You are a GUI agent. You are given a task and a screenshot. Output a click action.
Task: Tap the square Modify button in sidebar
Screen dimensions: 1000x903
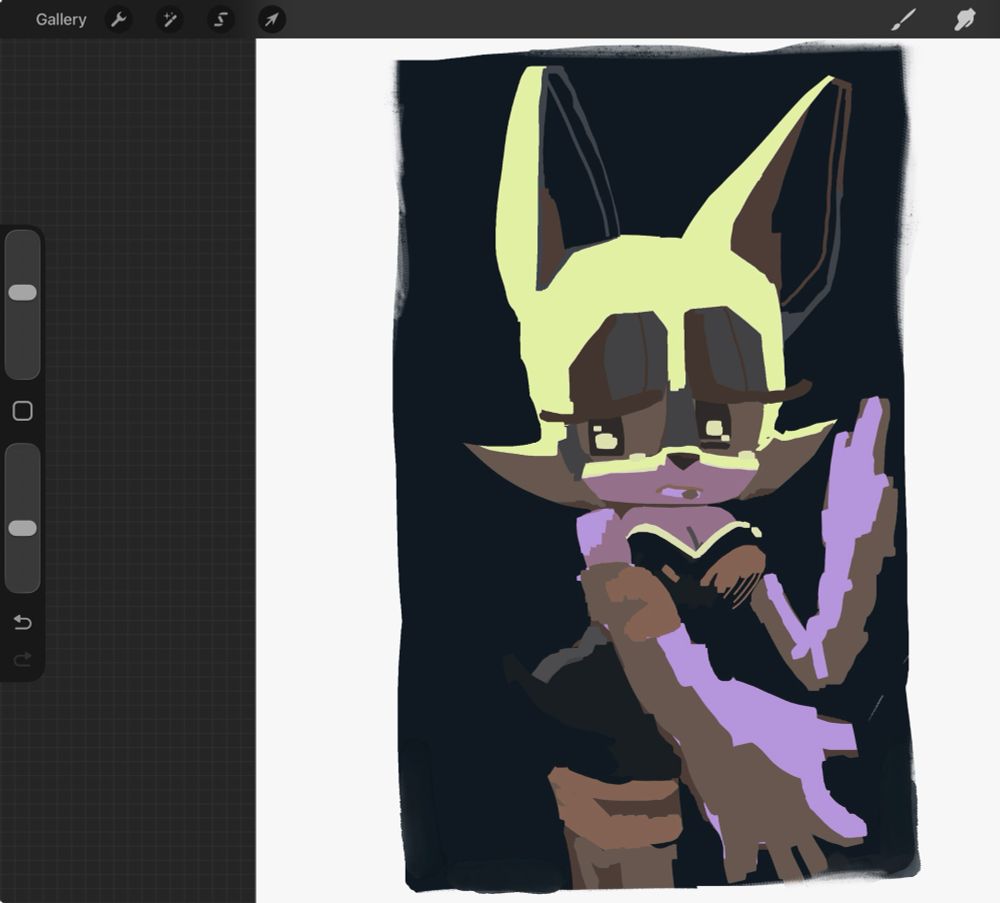click(22, 411)
